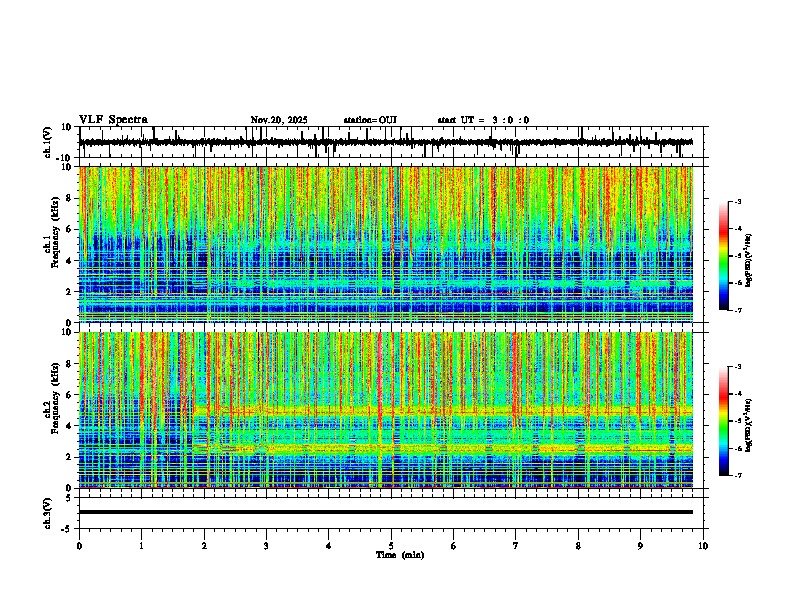Click the "ch.1(V)" waveform axis label

[x=48, y=142]
